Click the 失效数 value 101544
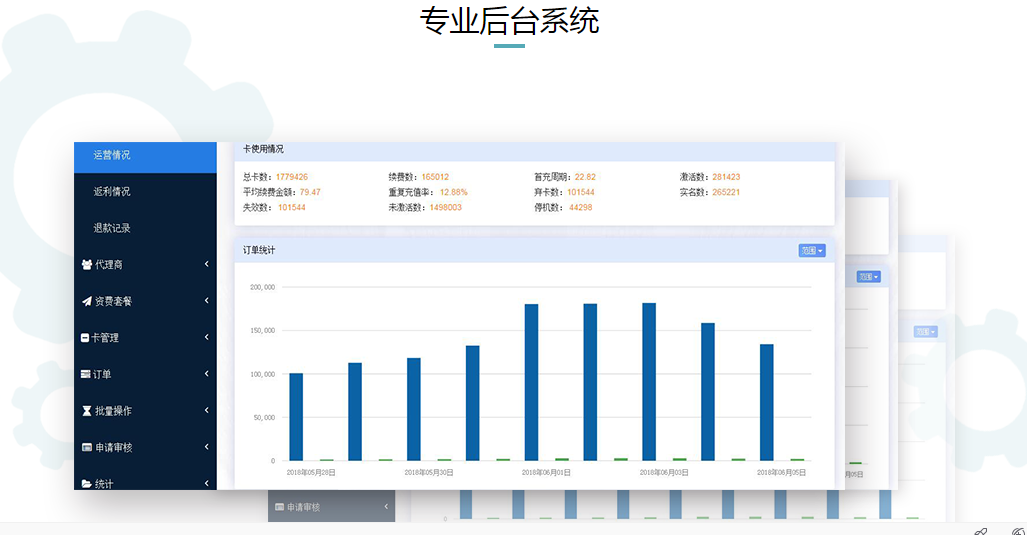Screen dimensions: 1027x535 click(291, 207)
